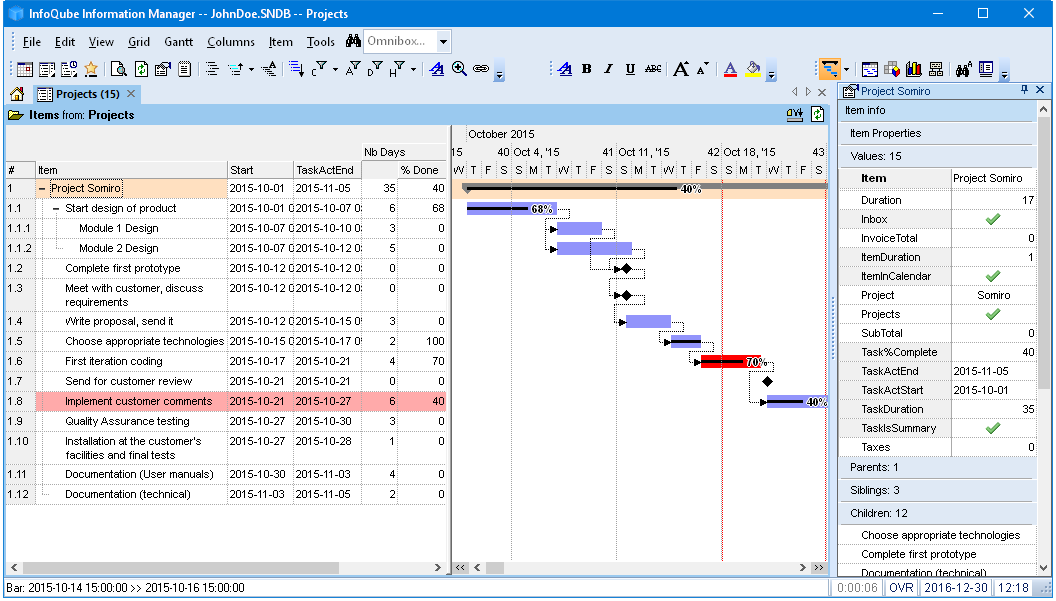Toggle italic text formatting

tap(608, 69)
